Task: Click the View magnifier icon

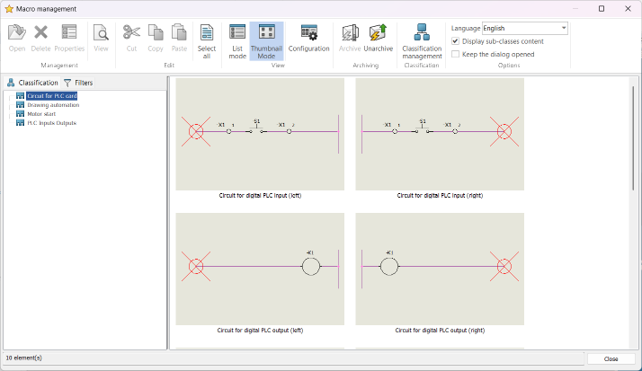Action: (101, 32)
